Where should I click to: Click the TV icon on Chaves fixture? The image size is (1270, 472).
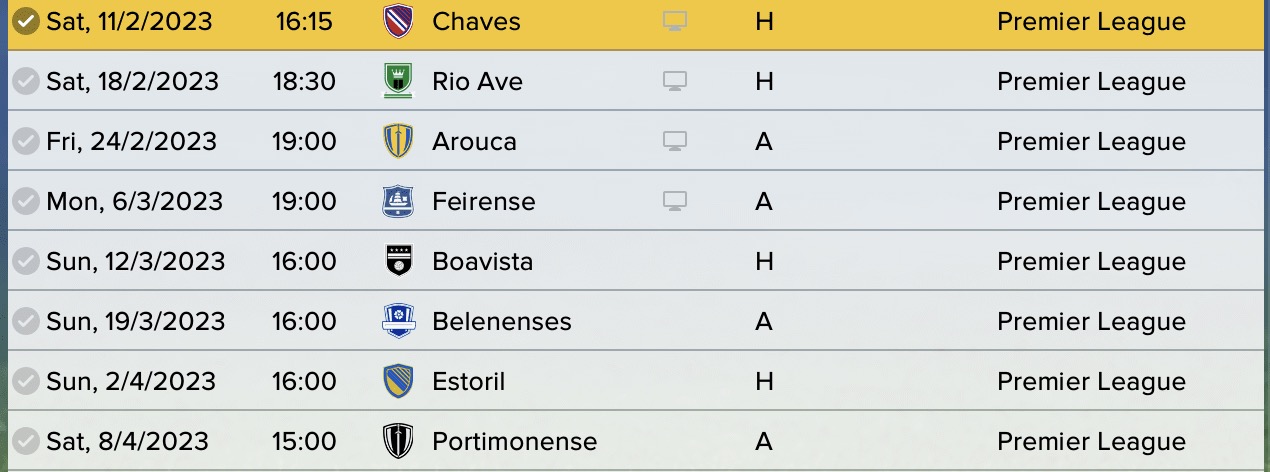[675, 22]
